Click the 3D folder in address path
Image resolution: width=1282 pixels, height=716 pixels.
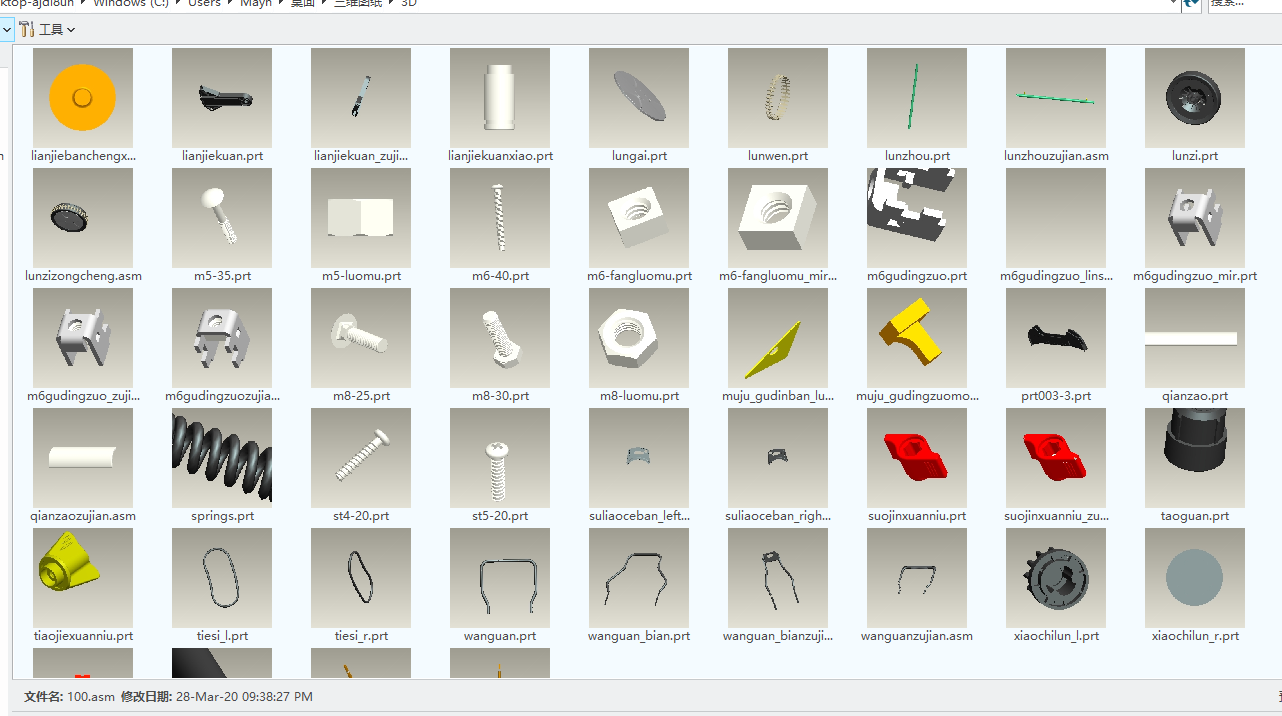tap(409, 4)
